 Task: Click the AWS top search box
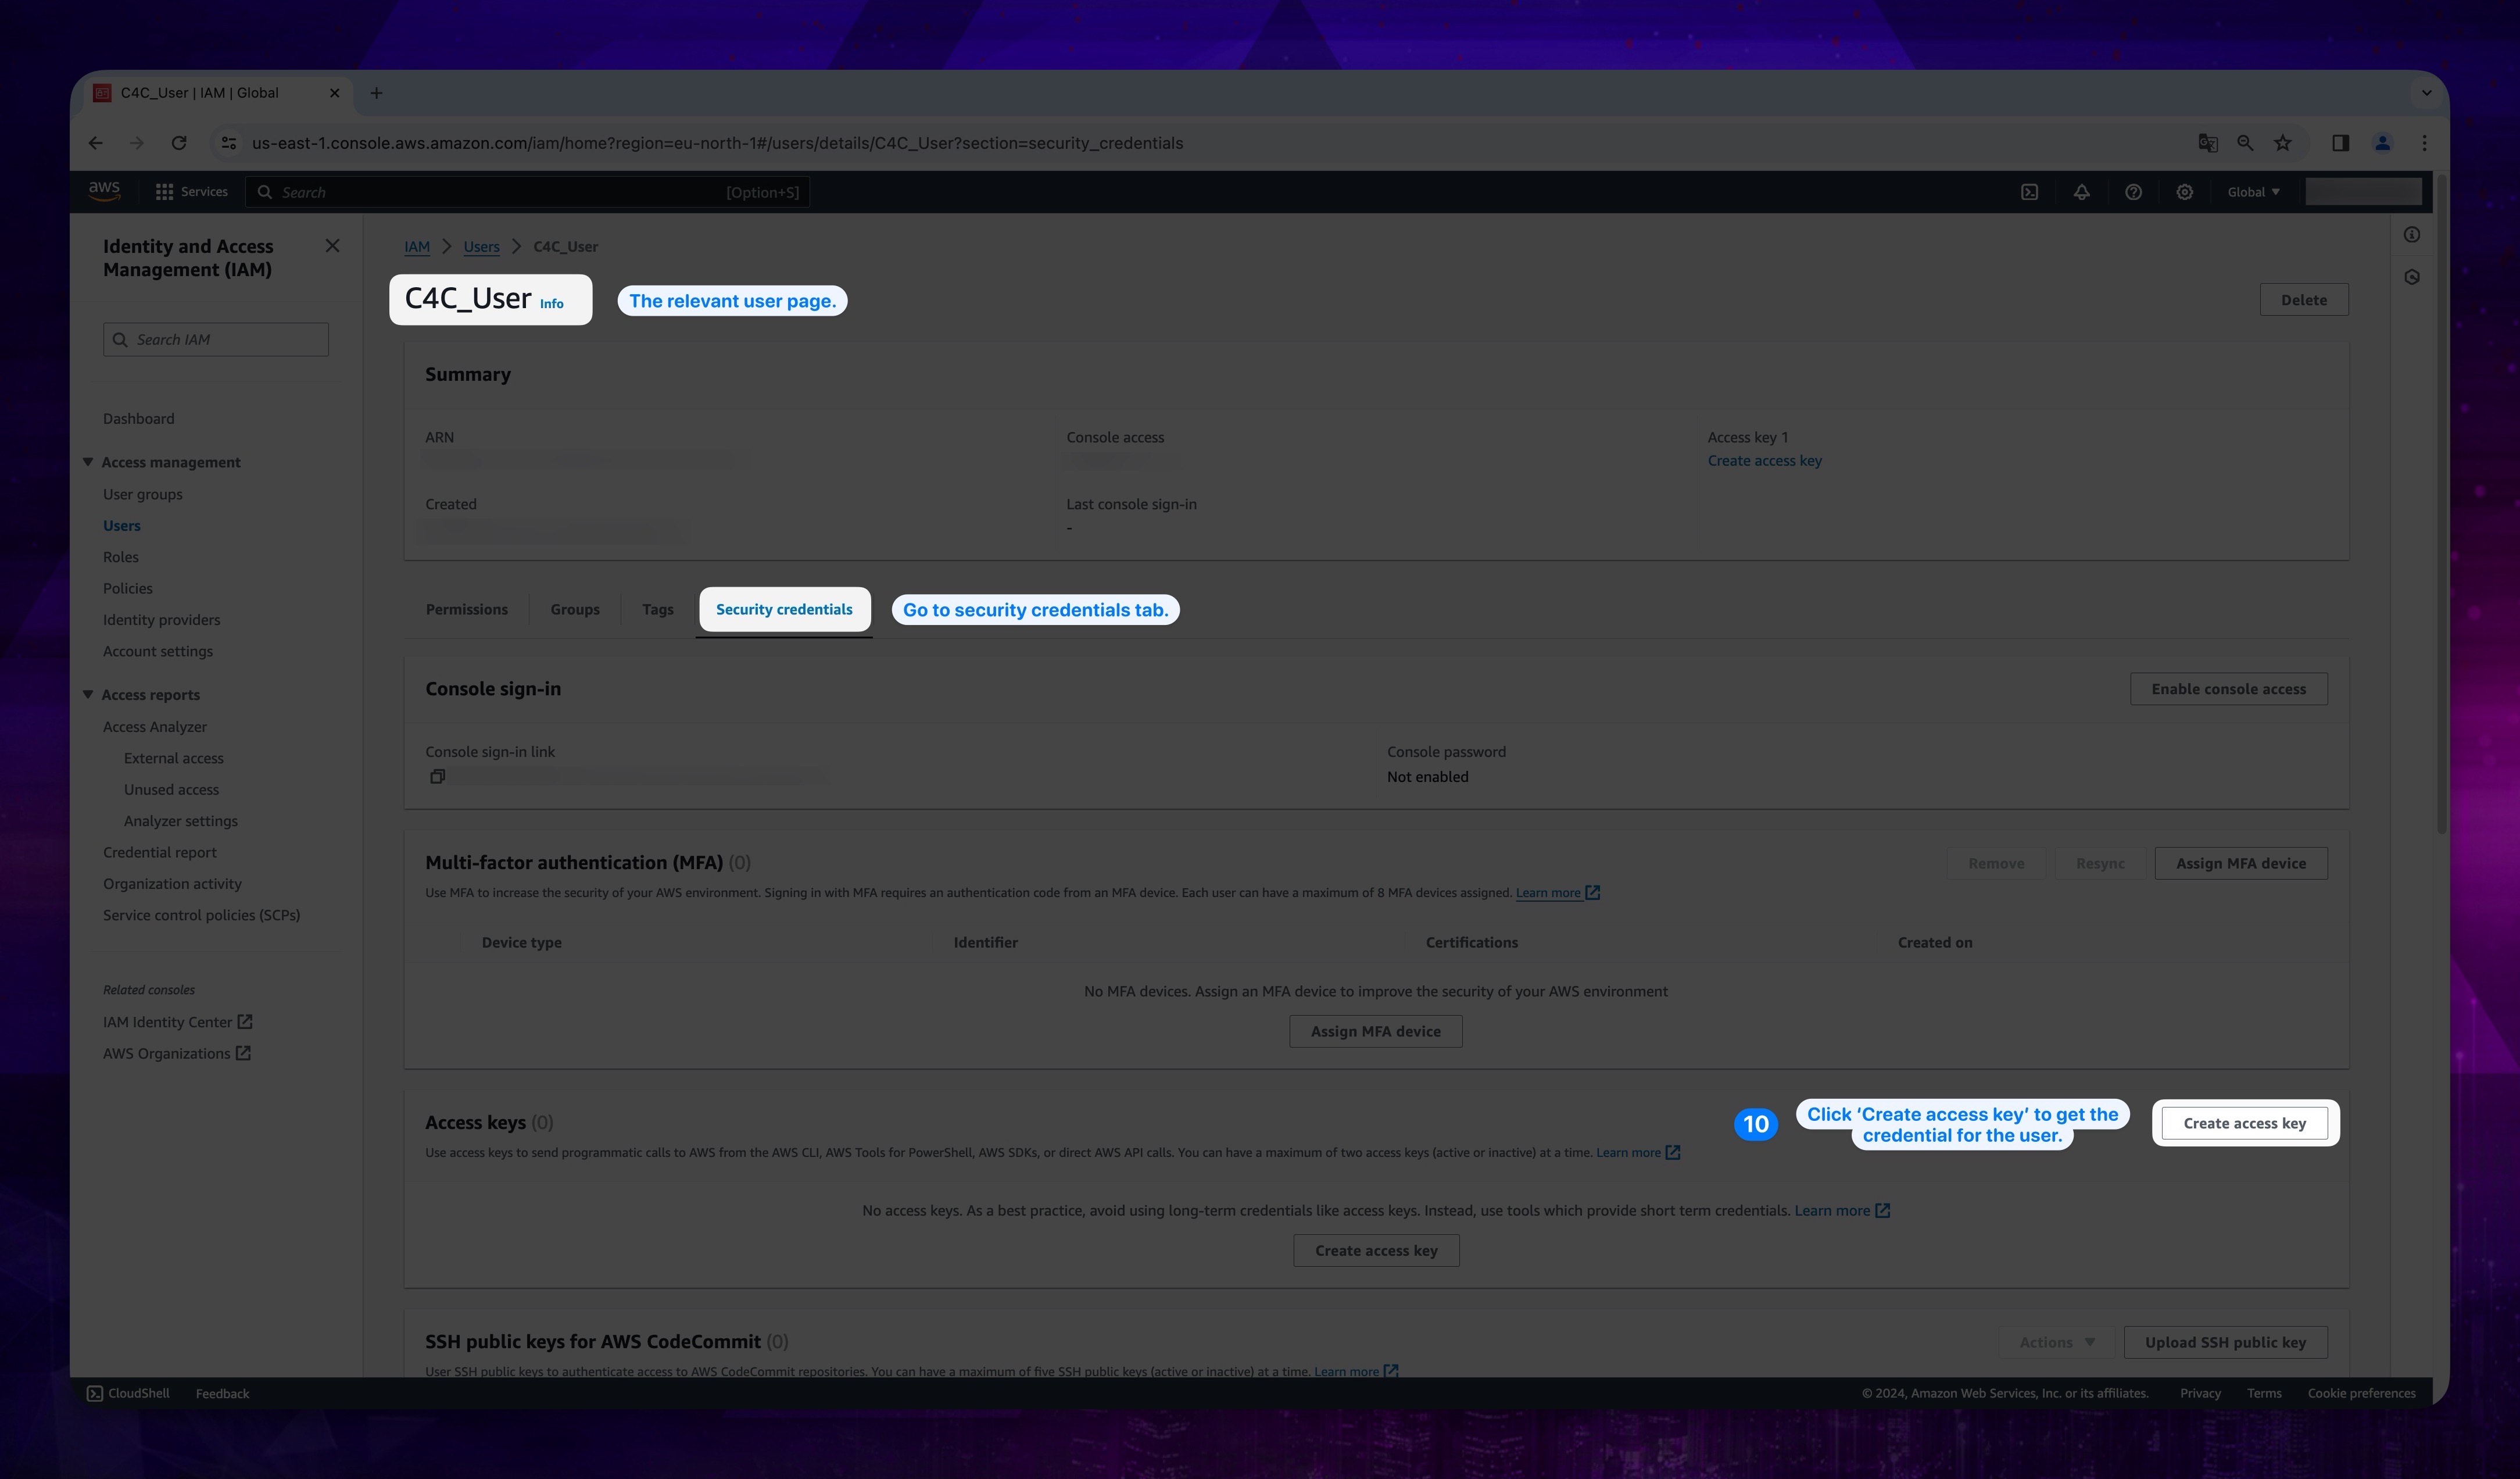click(x=528, y=192)
